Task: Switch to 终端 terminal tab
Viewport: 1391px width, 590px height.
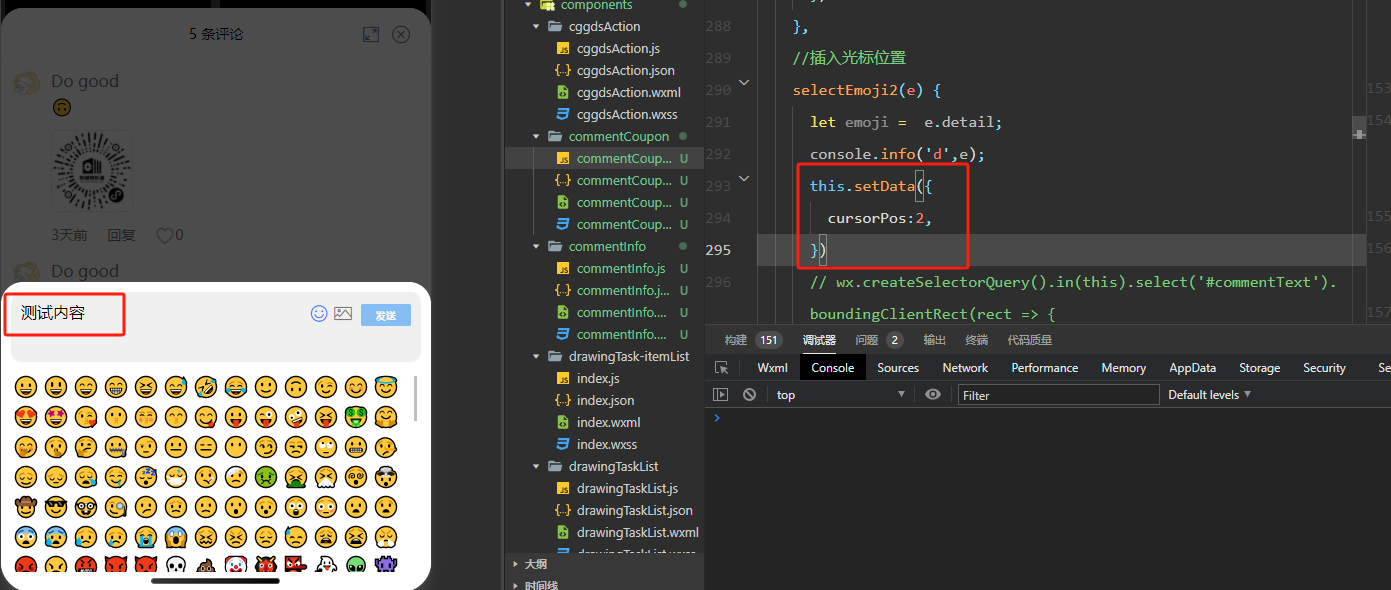Action: (976, 340)
